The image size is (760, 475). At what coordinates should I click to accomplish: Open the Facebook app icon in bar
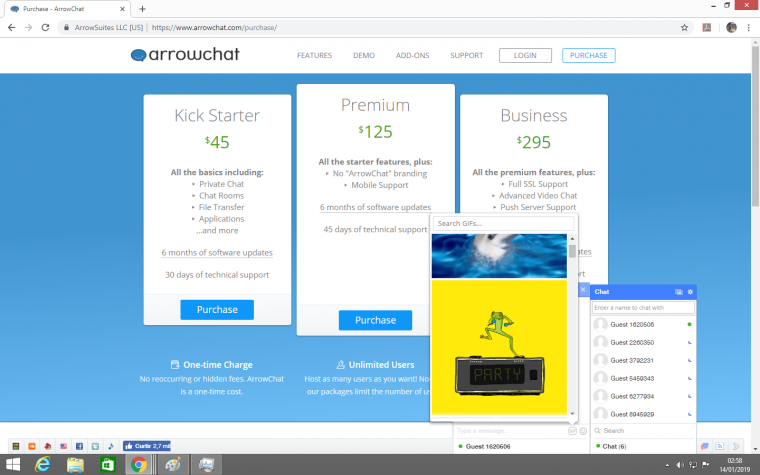pos(79,446)
